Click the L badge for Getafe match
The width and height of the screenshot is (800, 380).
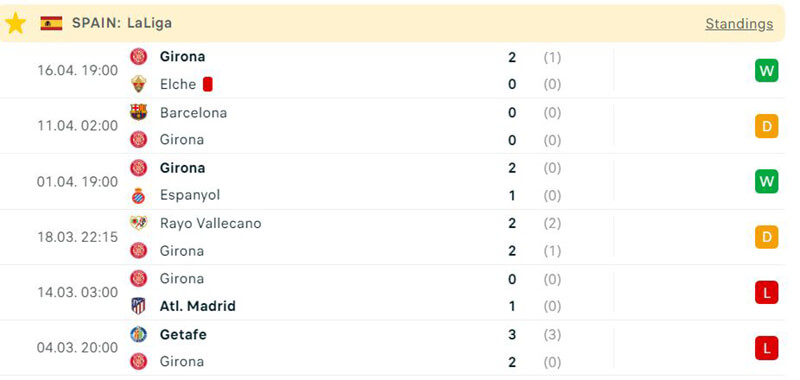(x=766, y=348)
